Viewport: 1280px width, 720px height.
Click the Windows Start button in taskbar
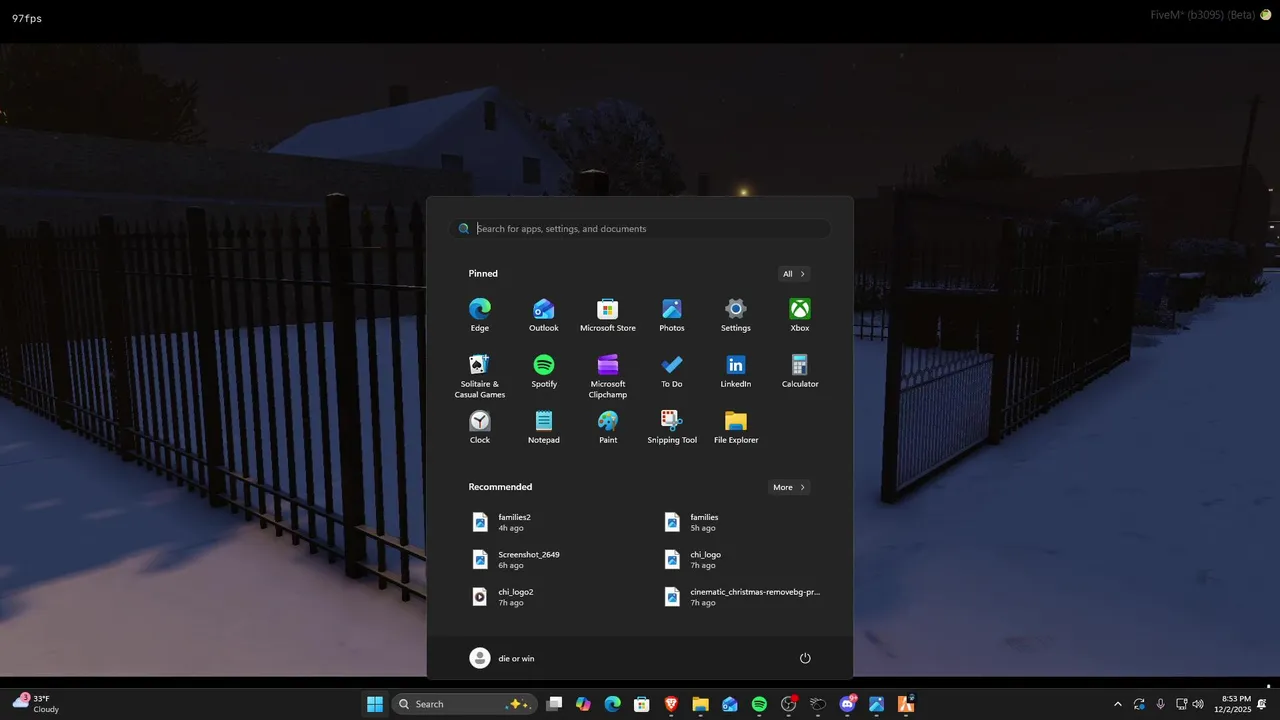click(375, 704)
